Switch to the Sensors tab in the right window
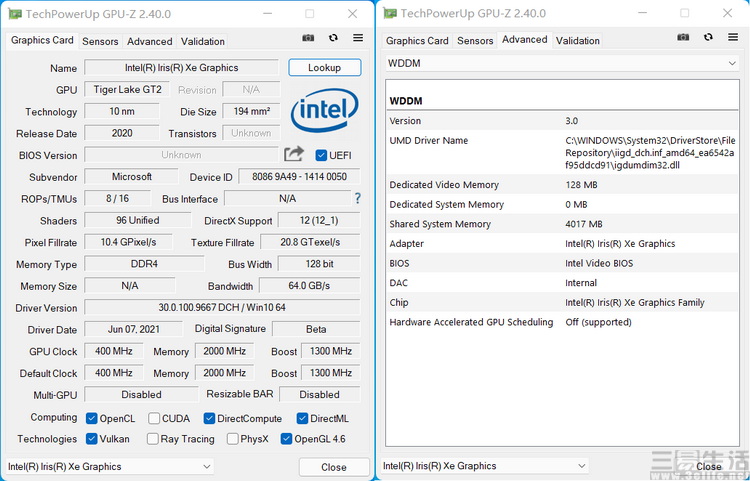Image resolution: width=750 pixels, height=481 pixels. [475, 41]
